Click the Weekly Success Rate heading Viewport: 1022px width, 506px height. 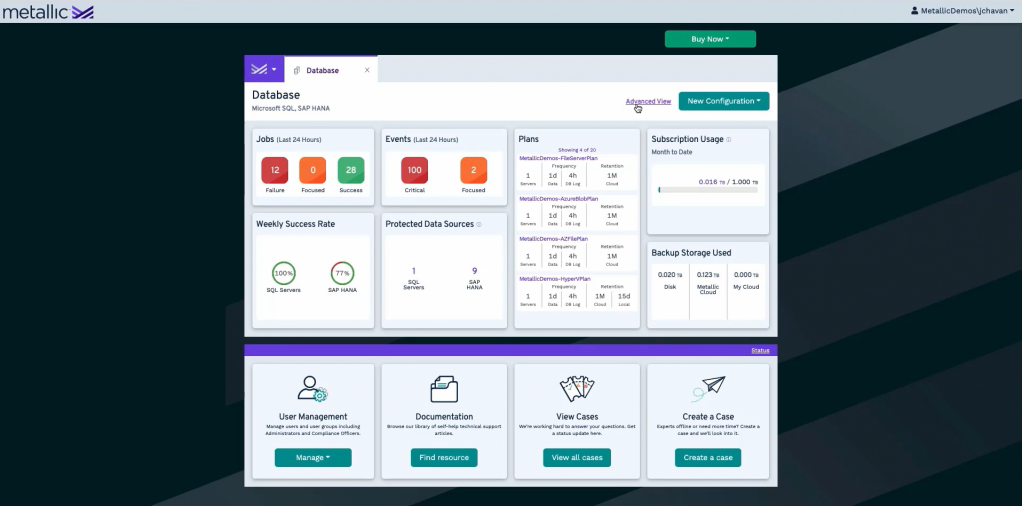pyautogui.click(x=295, y=224)
